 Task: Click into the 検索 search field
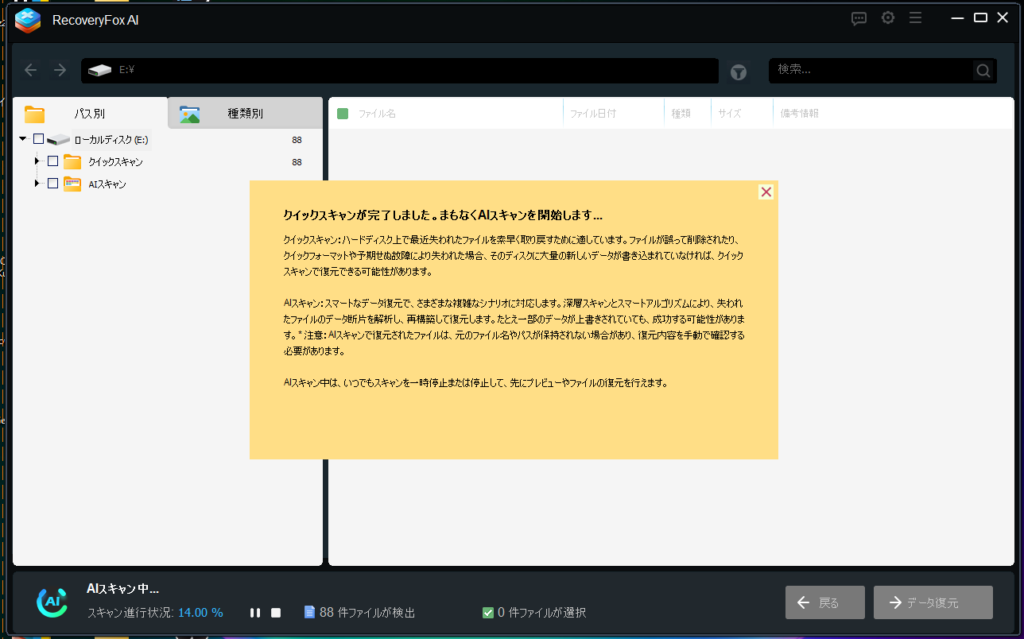click(870, 70)
